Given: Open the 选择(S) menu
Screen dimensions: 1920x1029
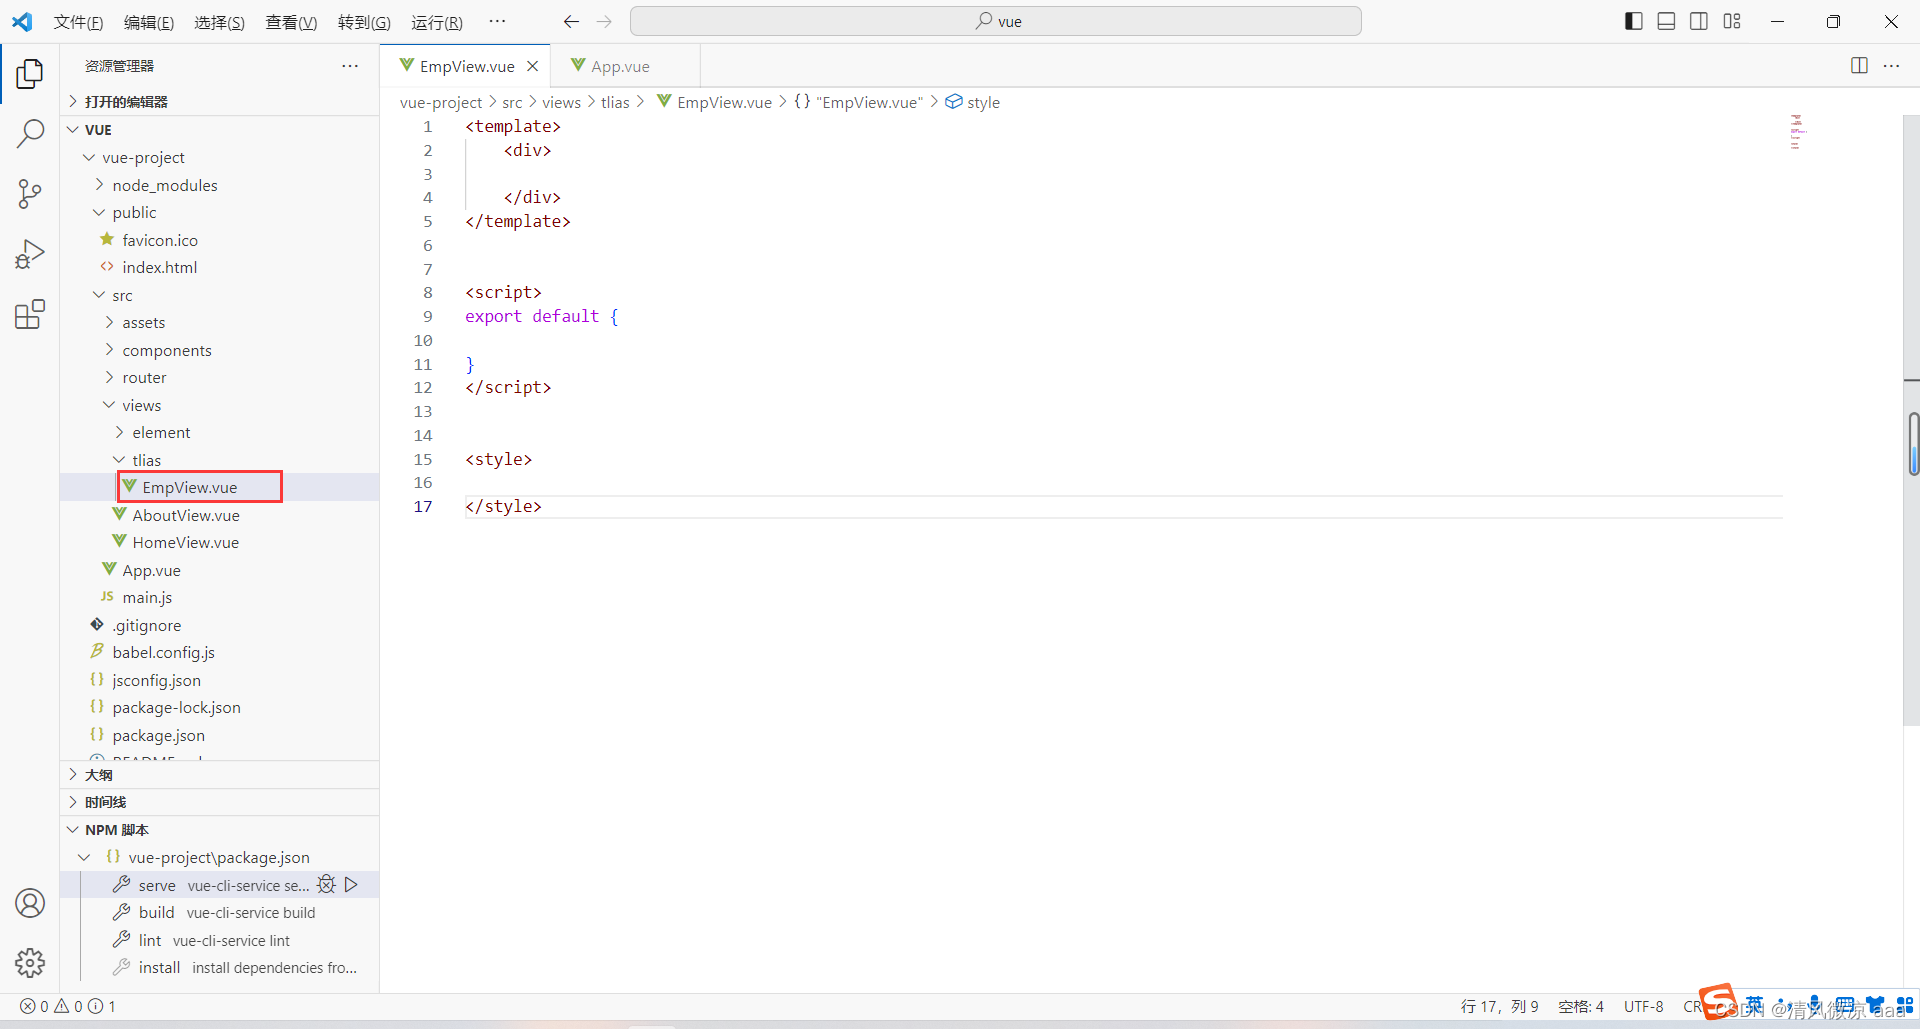Looking at the screenshot, I should coord(219,22).
